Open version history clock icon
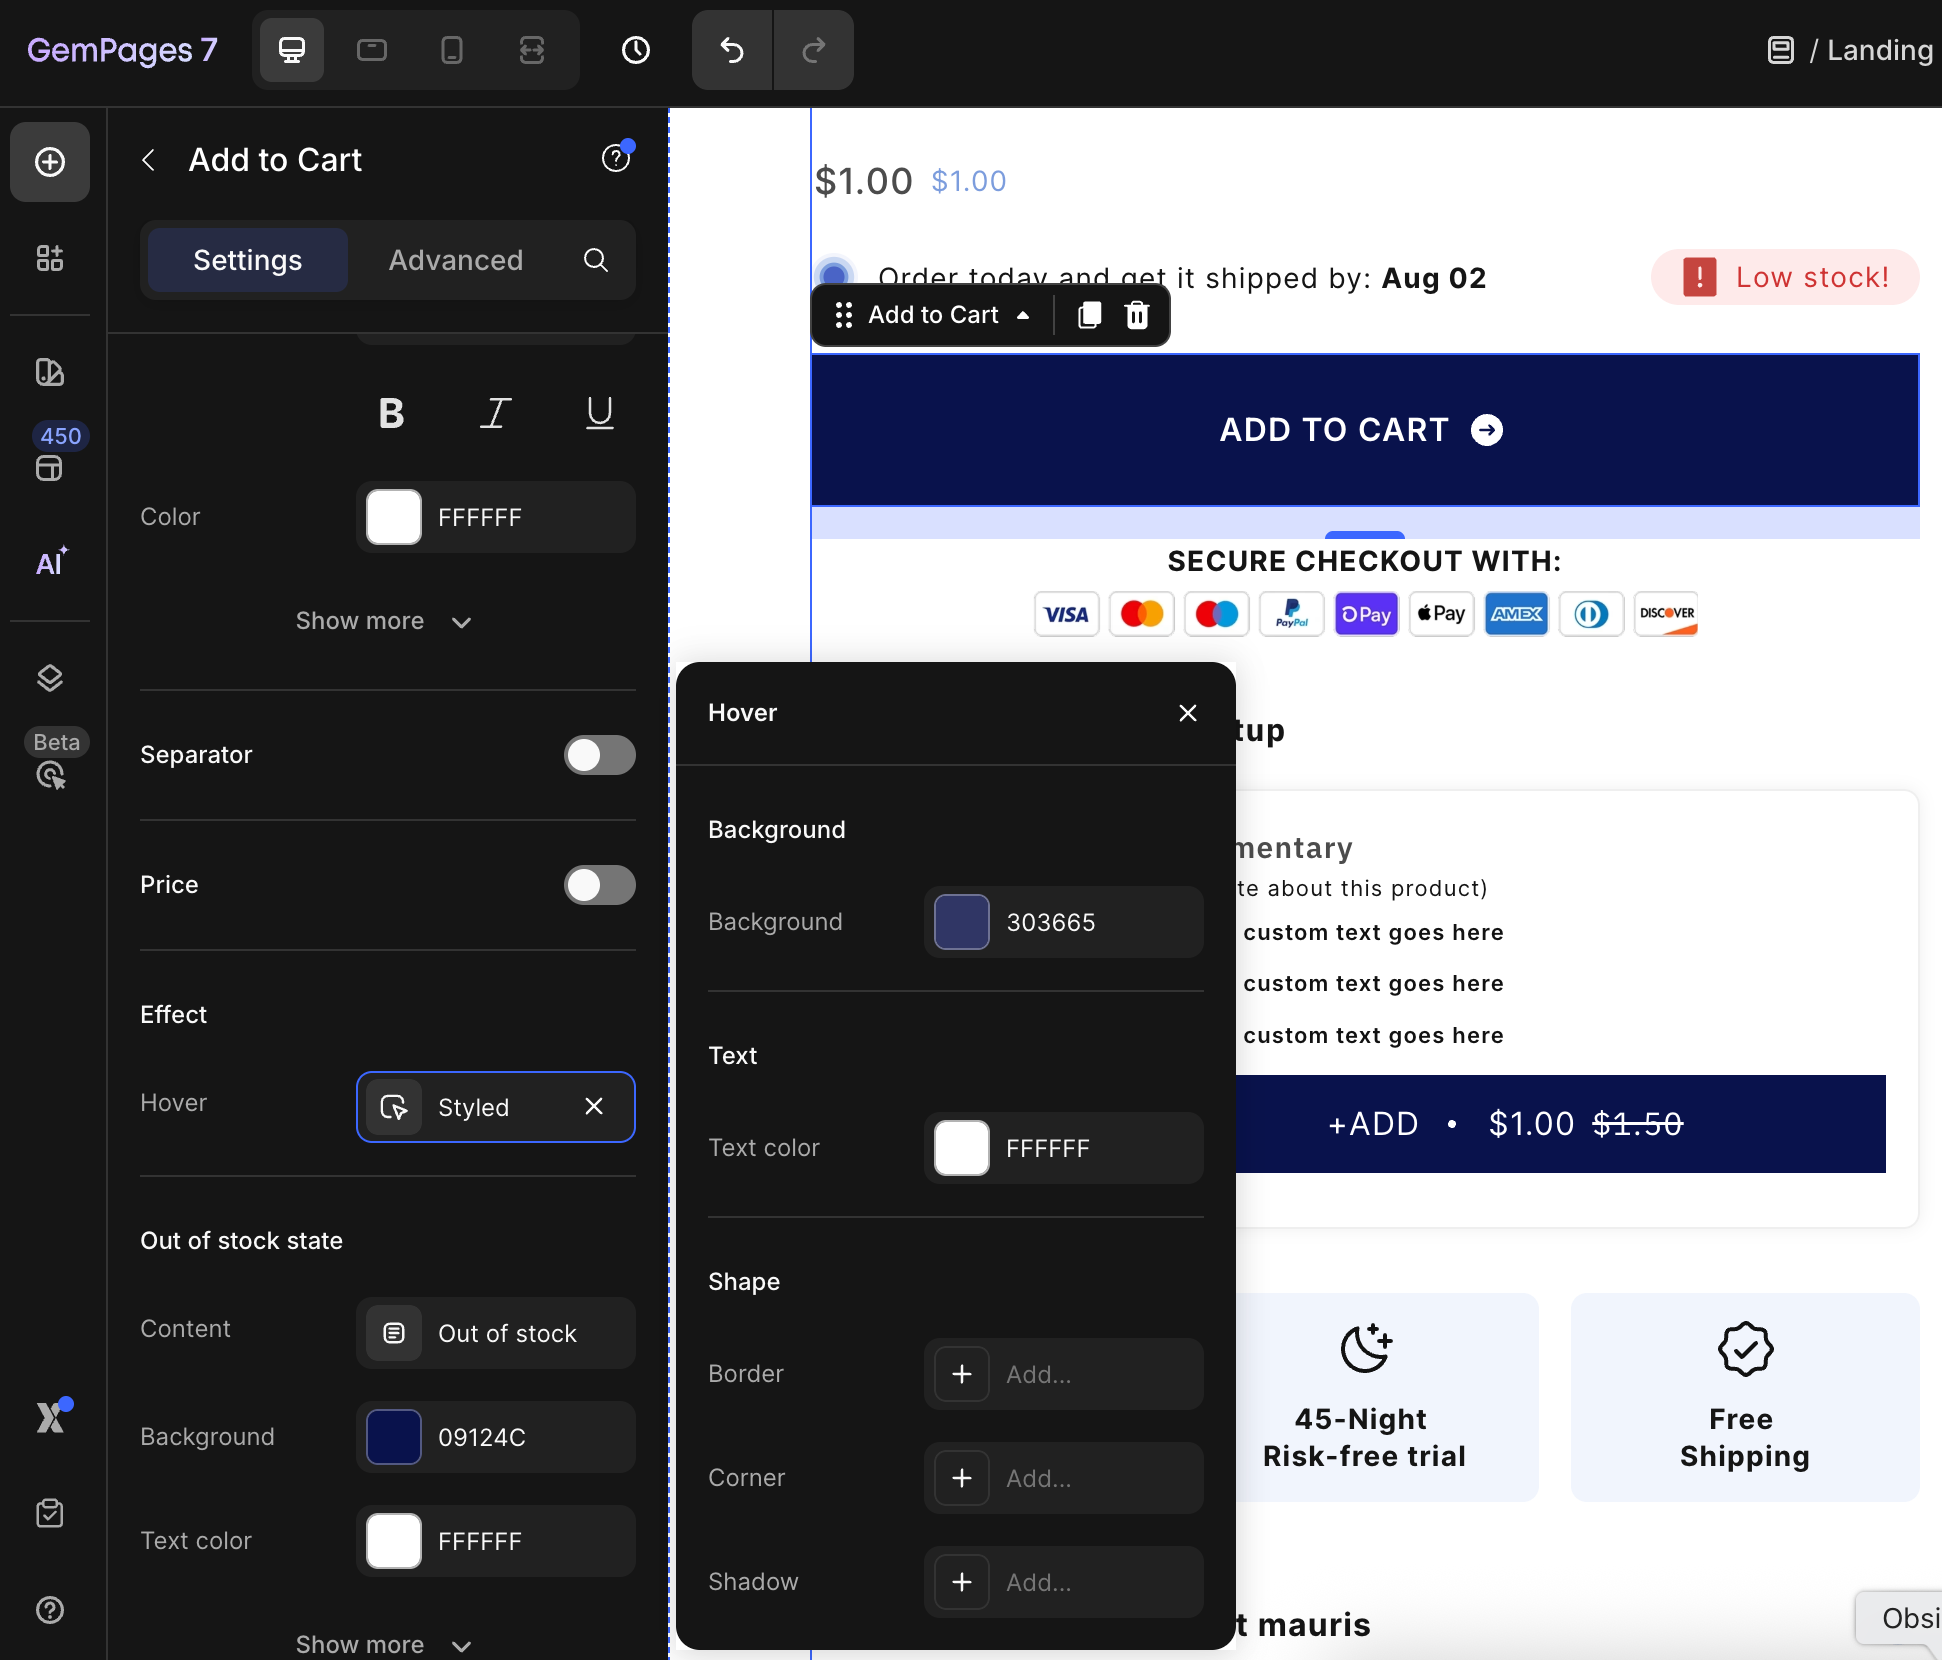1942x1660 pixels. pos(636,50)
